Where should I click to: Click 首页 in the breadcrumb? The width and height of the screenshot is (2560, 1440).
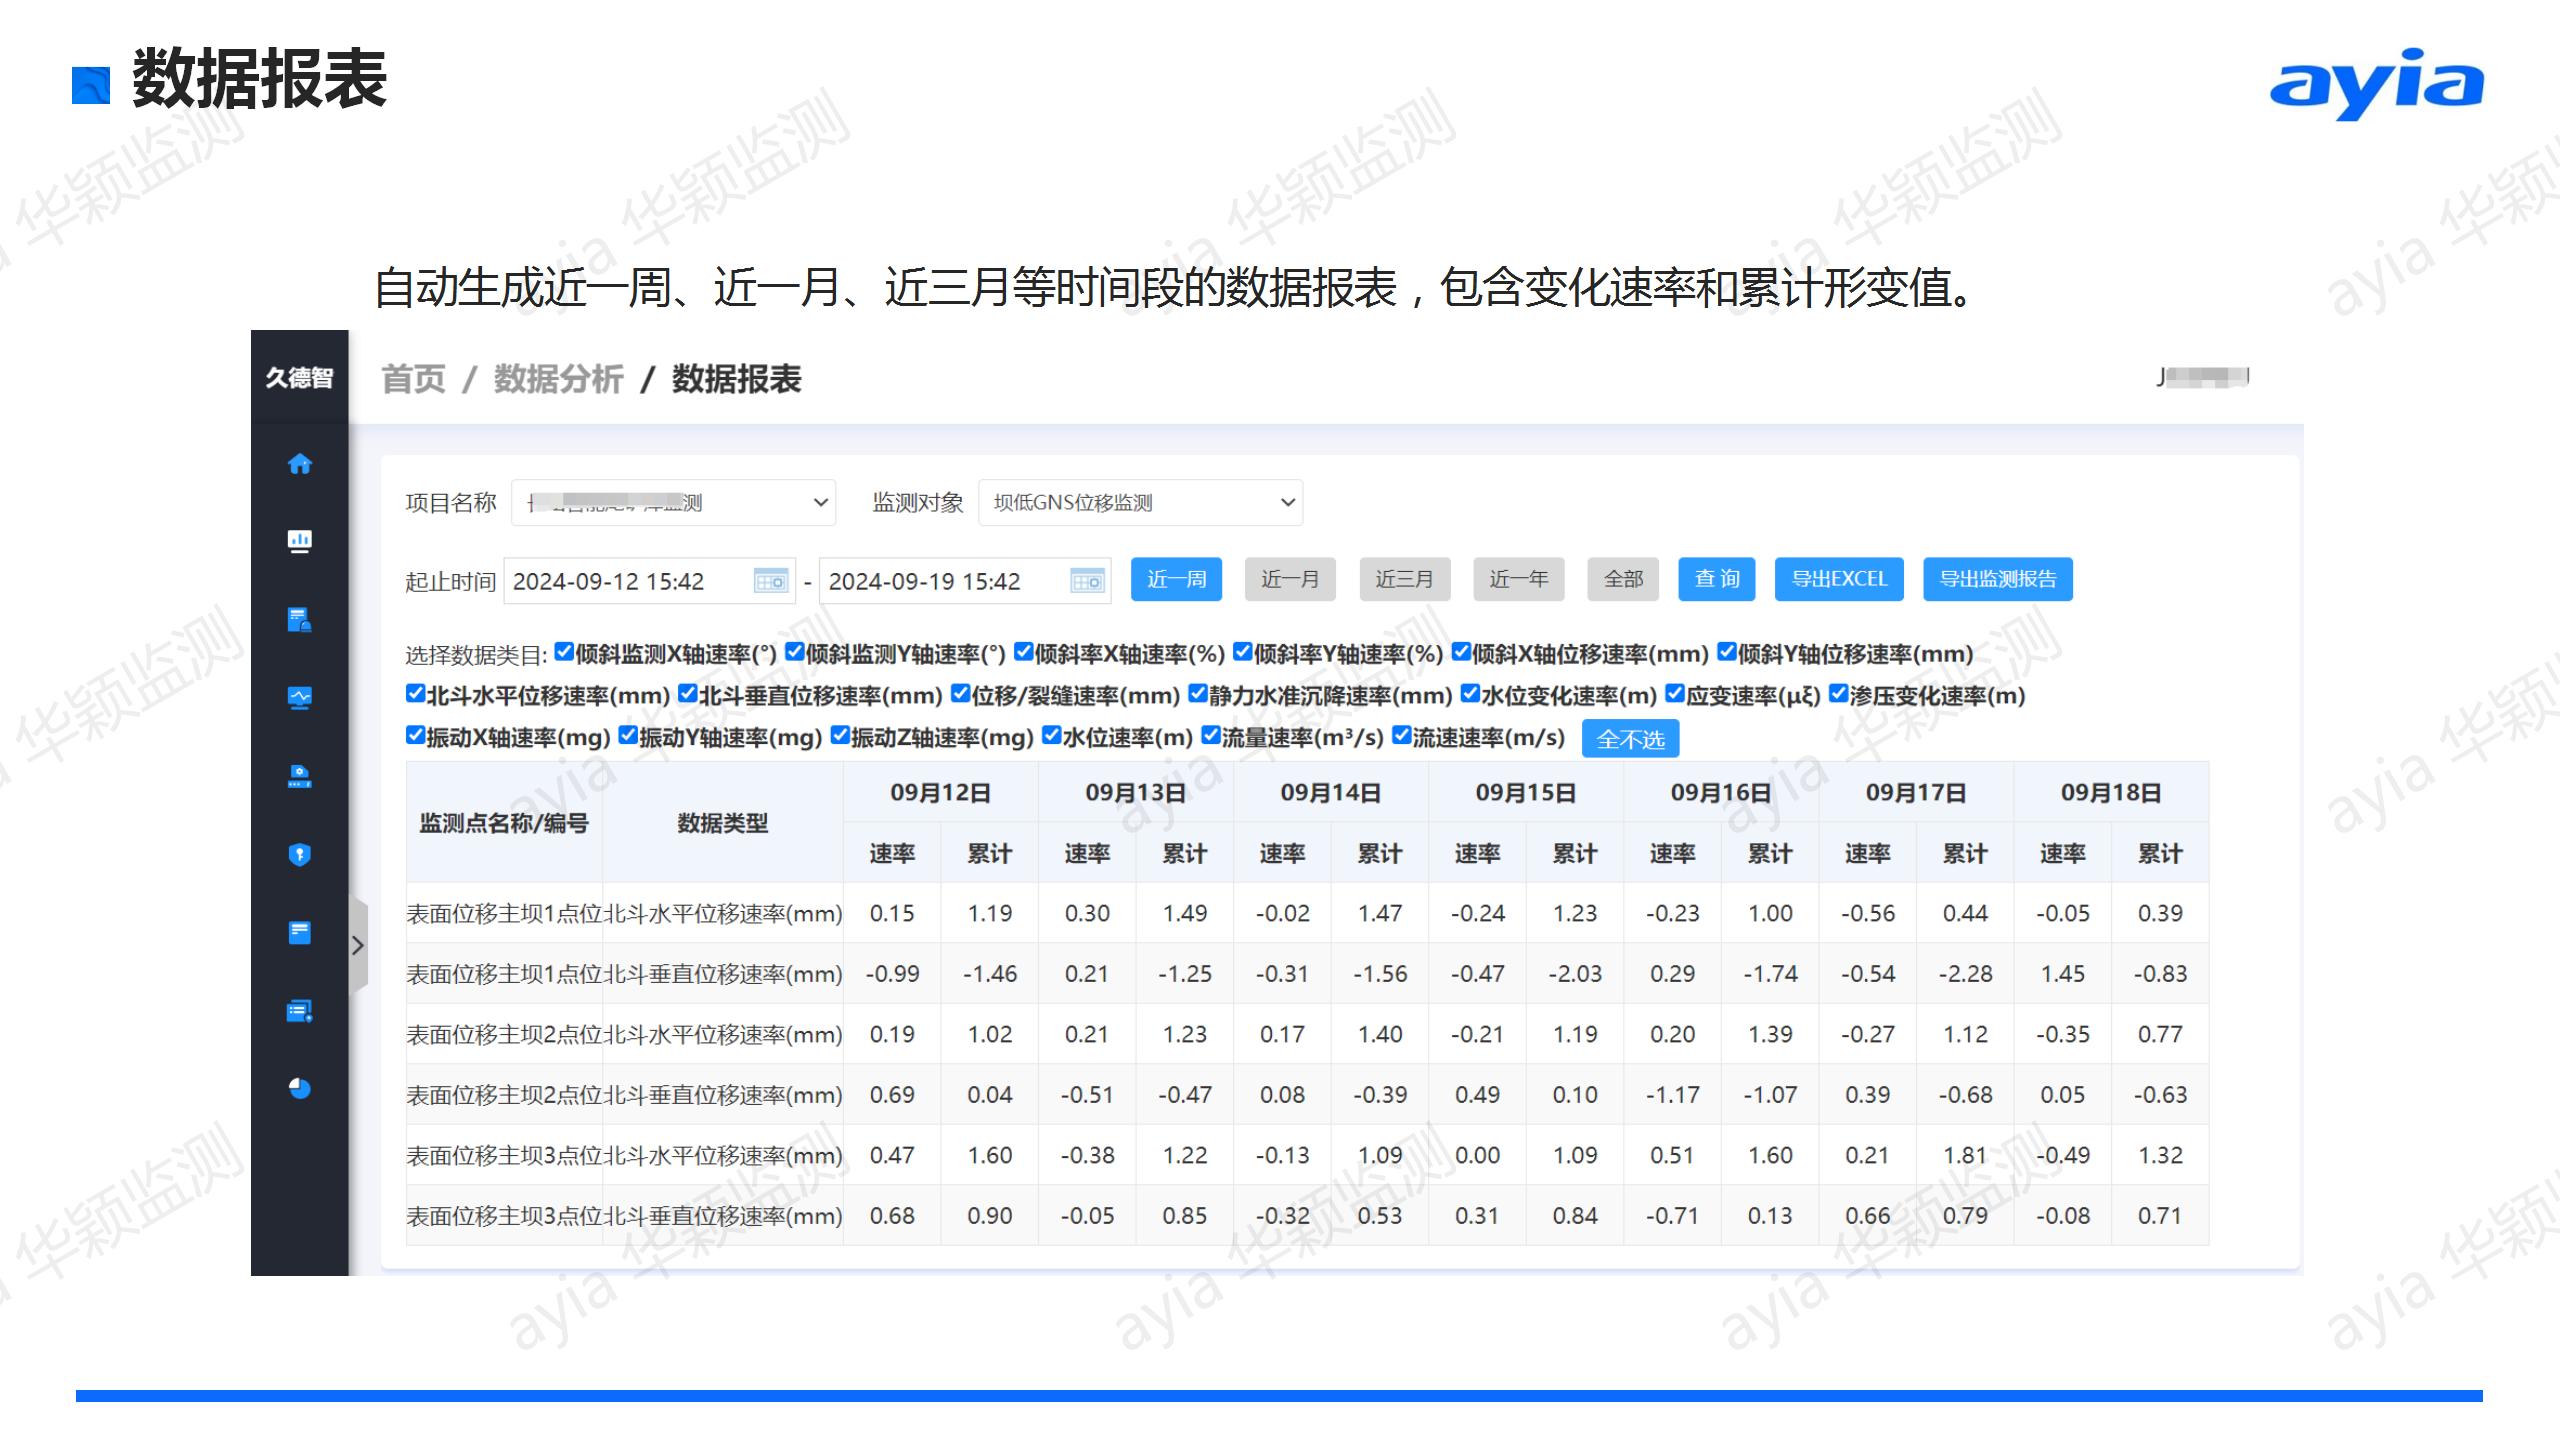pyautogui.click(x=414, y=378)
